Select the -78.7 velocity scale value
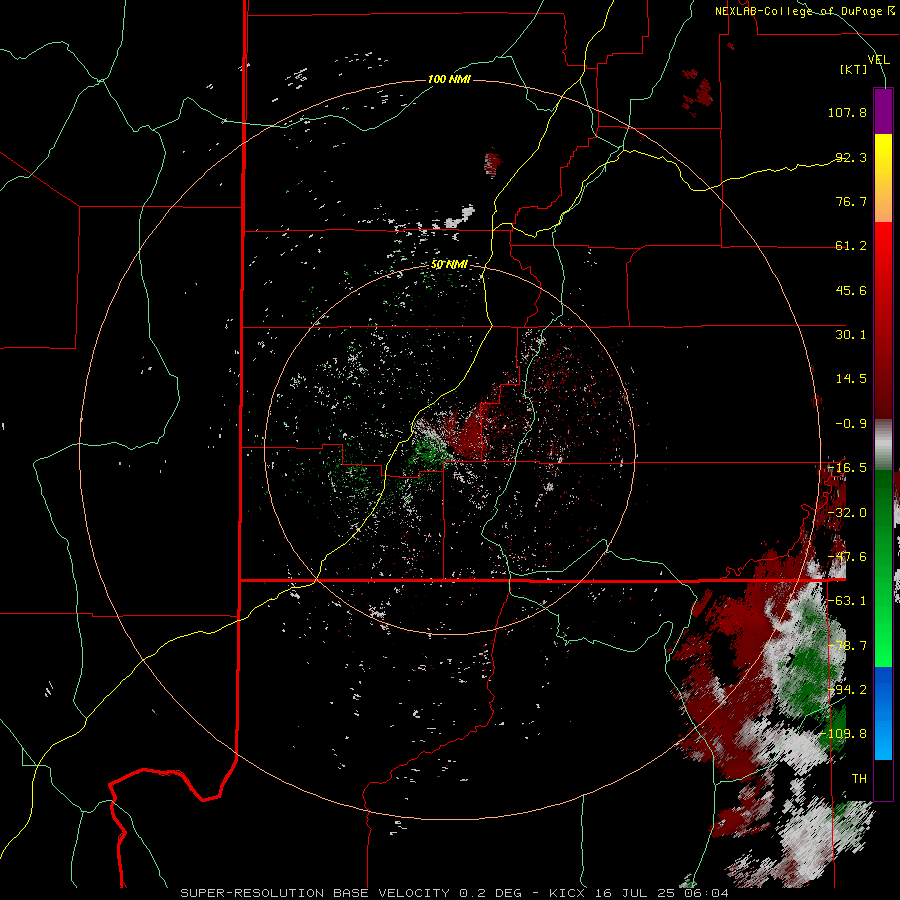Screen dimensions: 900x900 pos(847,646)
